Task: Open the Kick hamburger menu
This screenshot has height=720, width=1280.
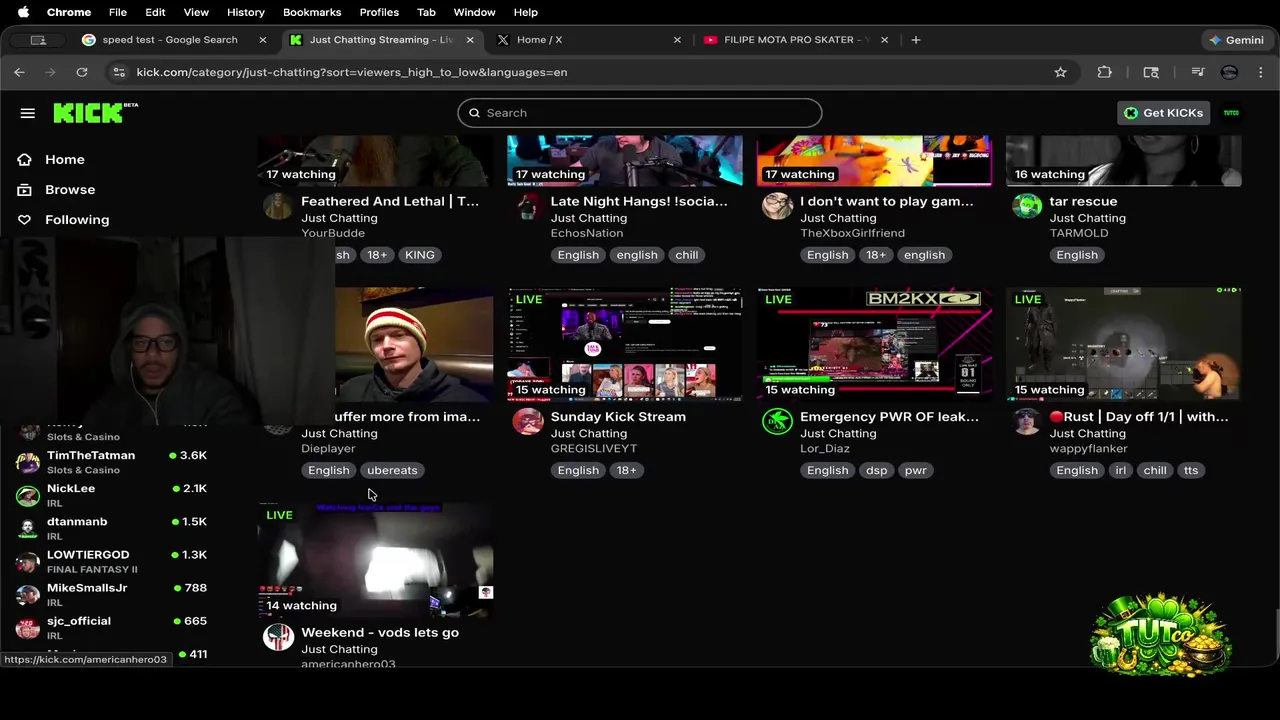Action: tap(27, 113)
